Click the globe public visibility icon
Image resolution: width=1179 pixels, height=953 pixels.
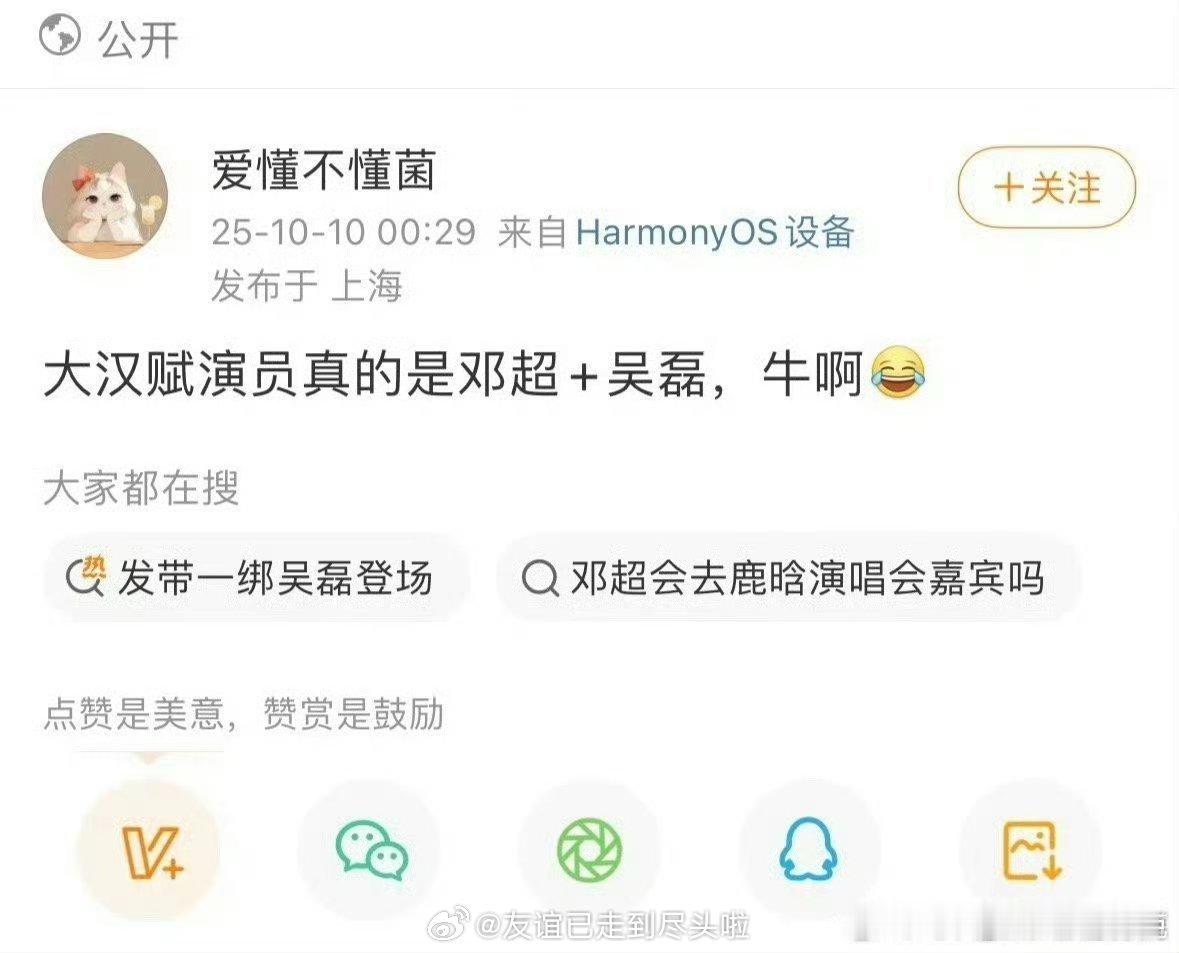[59, 36]
